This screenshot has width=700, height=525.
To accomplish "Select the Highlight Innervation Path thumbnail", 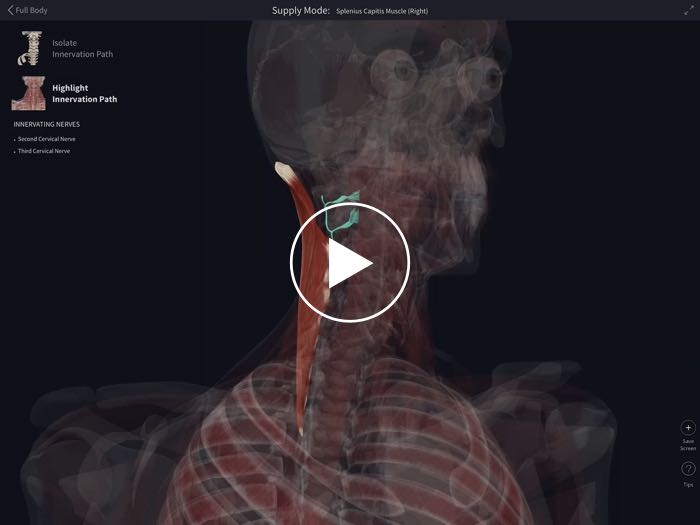I will (x=29, y=94).
